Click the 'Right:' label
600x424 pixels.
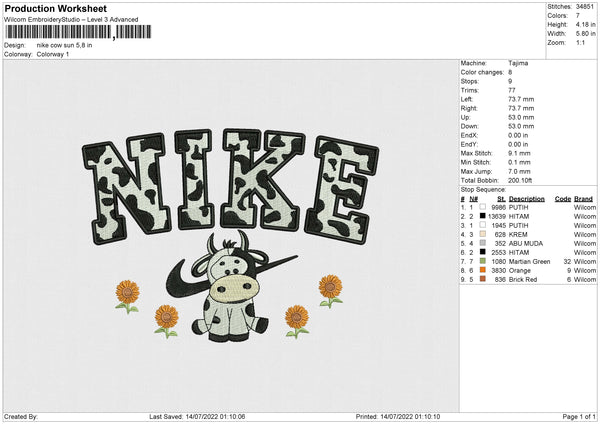coord(469,108)
